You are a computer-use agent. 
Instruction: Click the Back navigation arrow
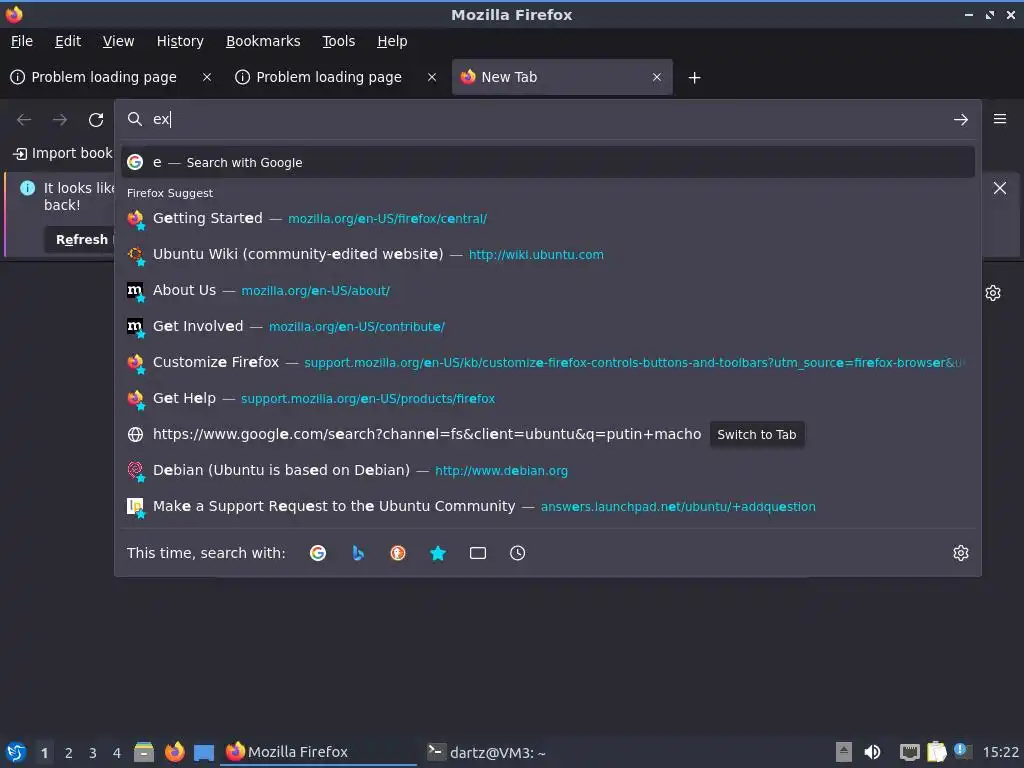pyautogui.click(x=24, y=120)
